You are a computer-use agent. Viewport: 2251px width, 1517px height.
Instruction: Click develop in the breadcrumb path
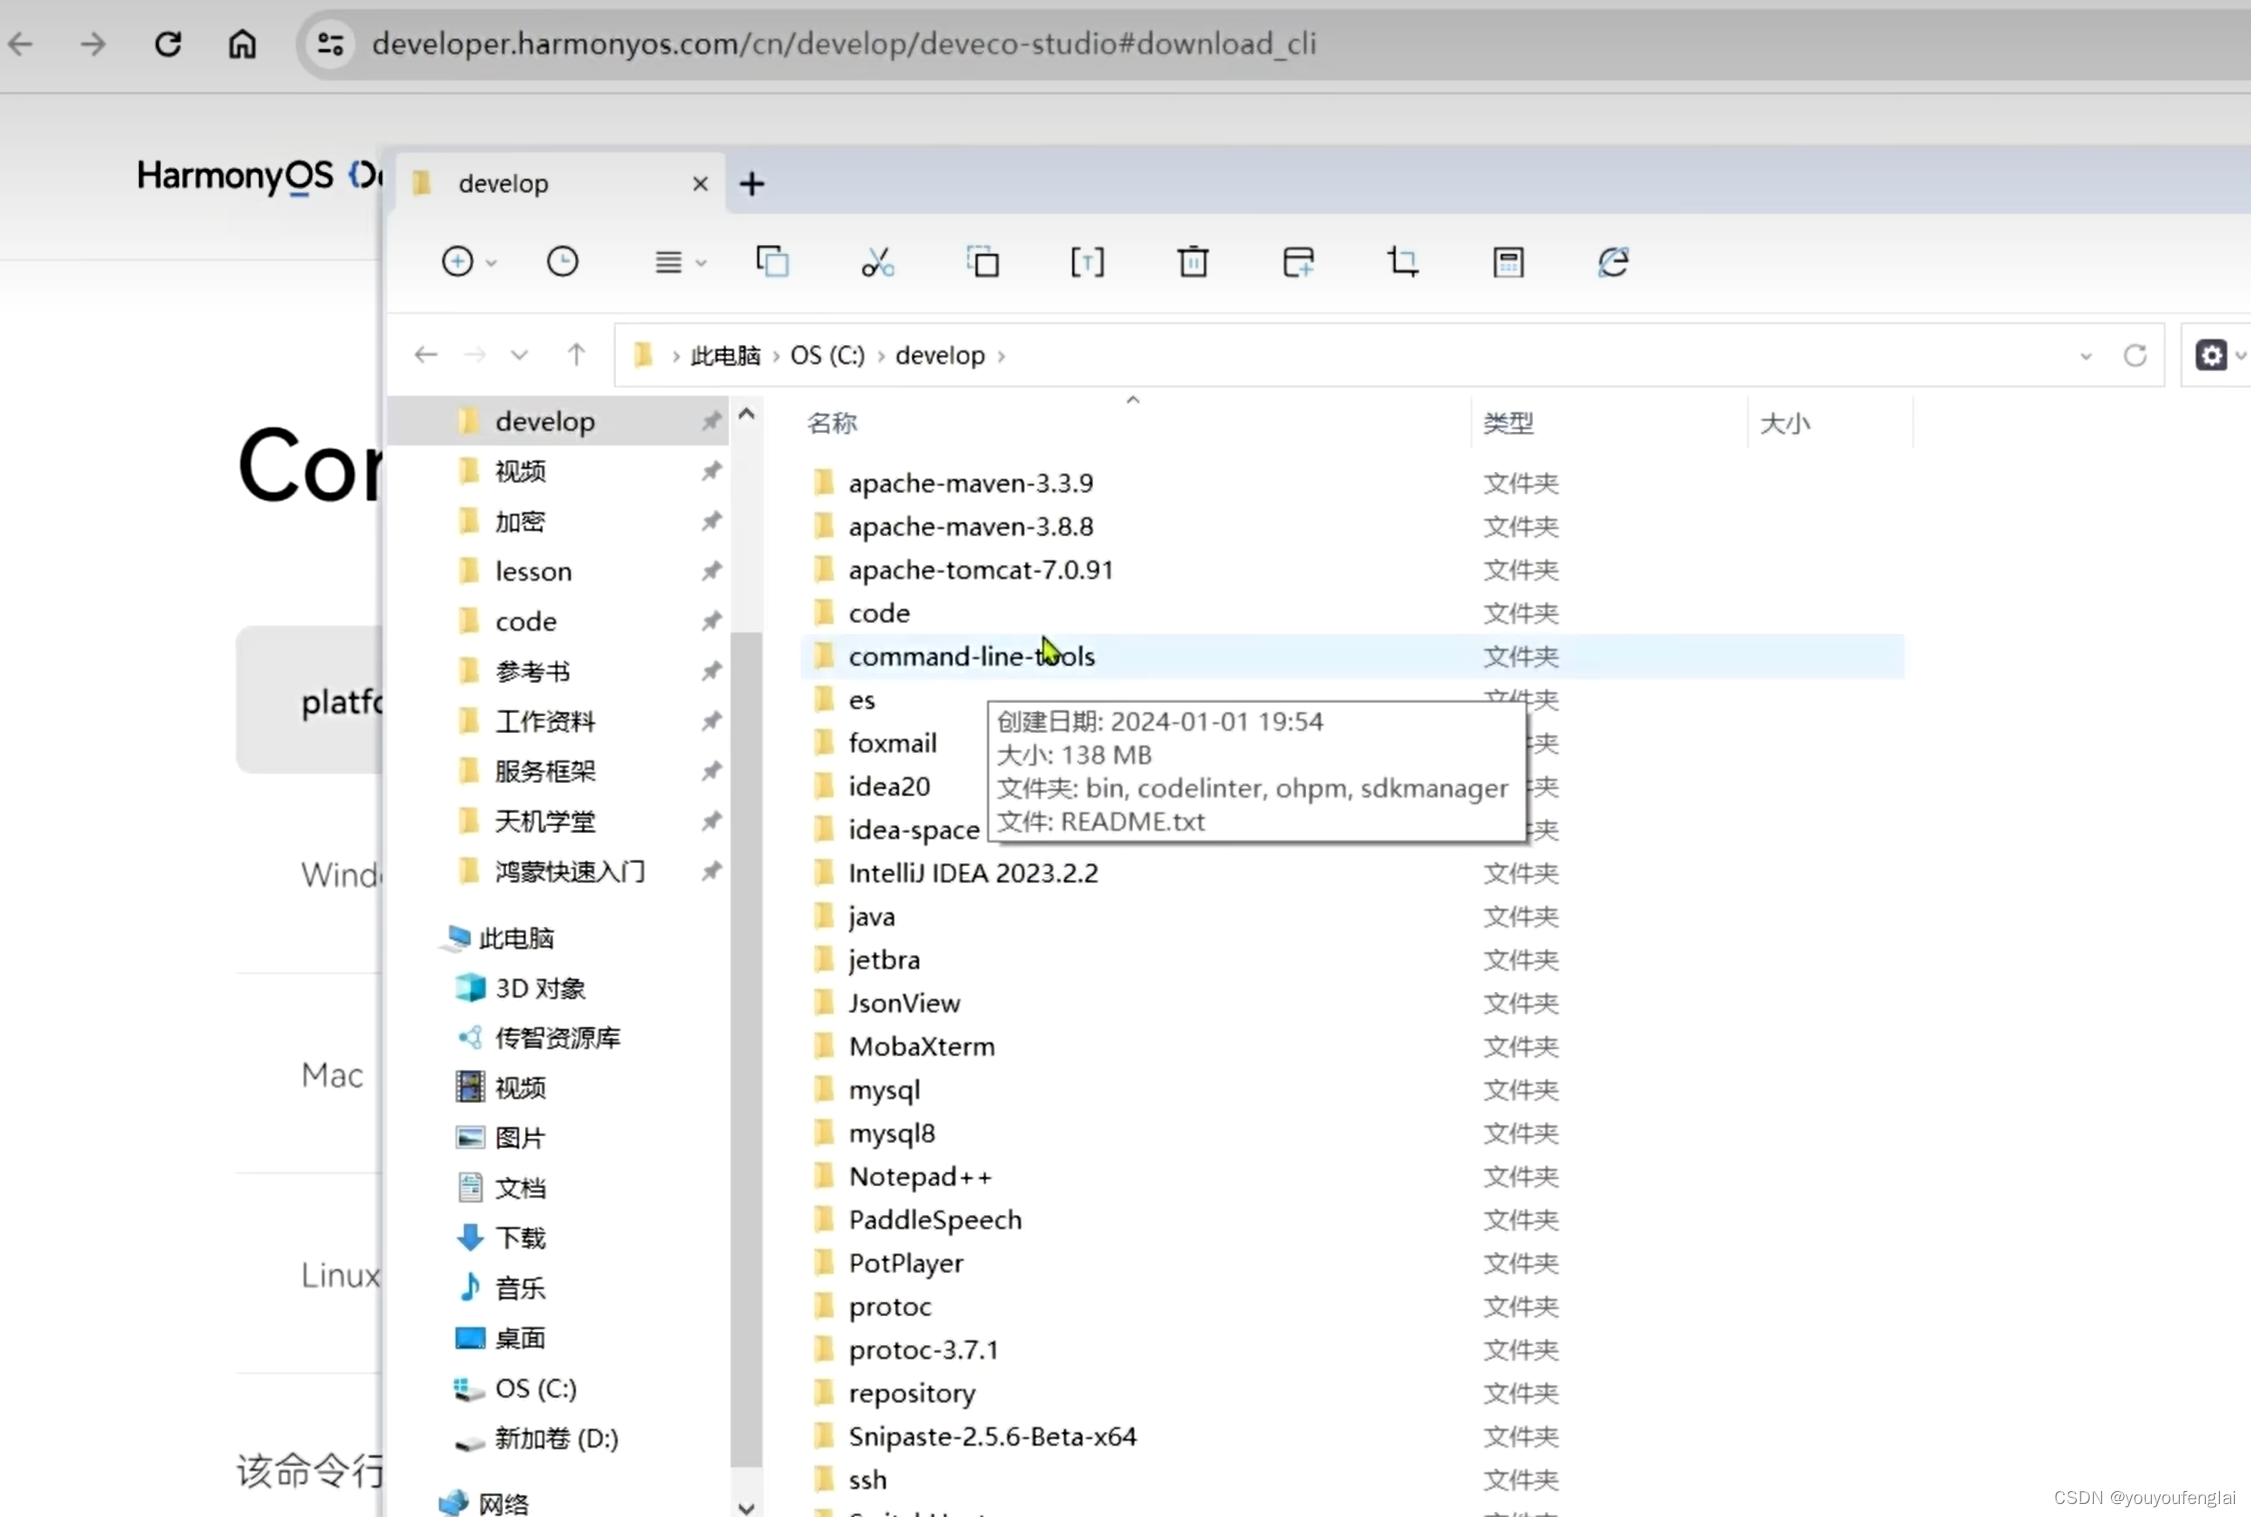(940, 356)
